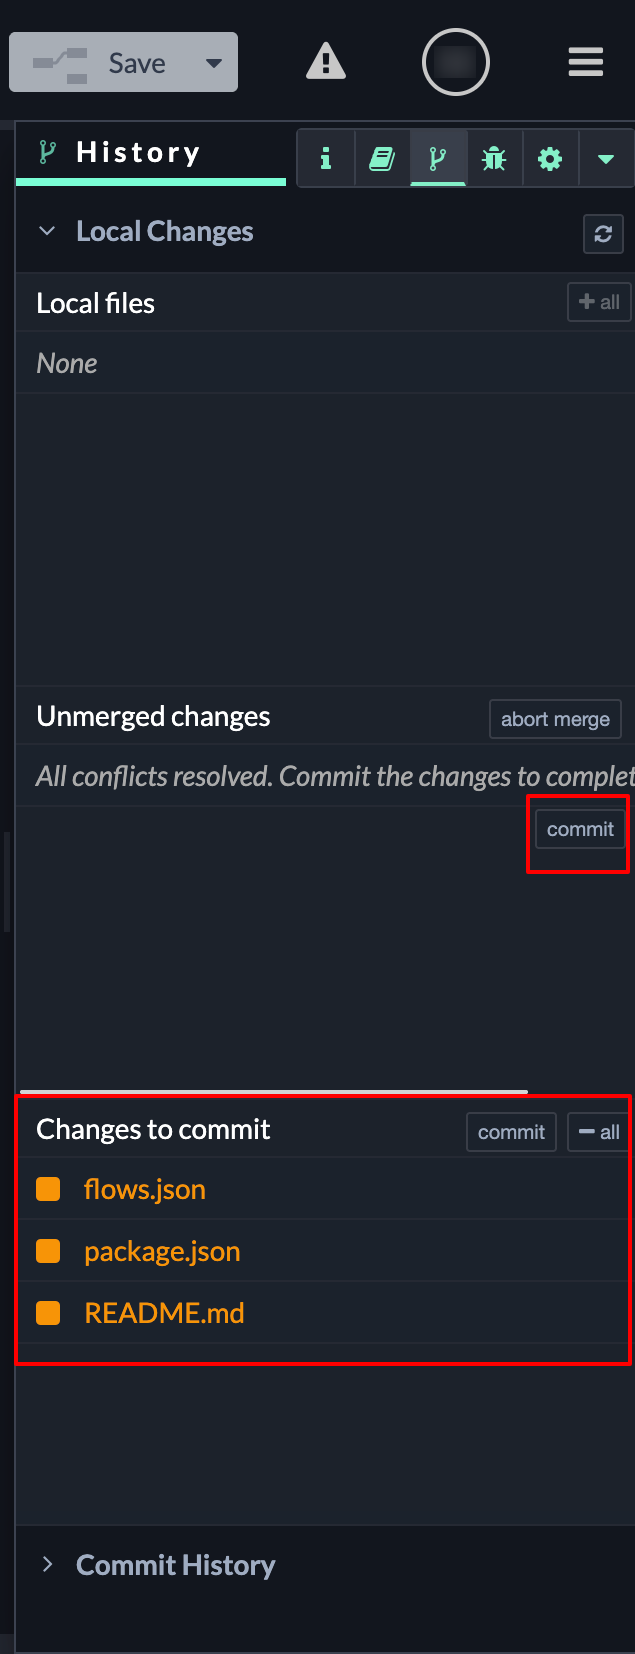Image resolution: width=635 pixels, height=1654 pixels.
Task: Unstage the flows.json orange square
Action: (48, 1189)
